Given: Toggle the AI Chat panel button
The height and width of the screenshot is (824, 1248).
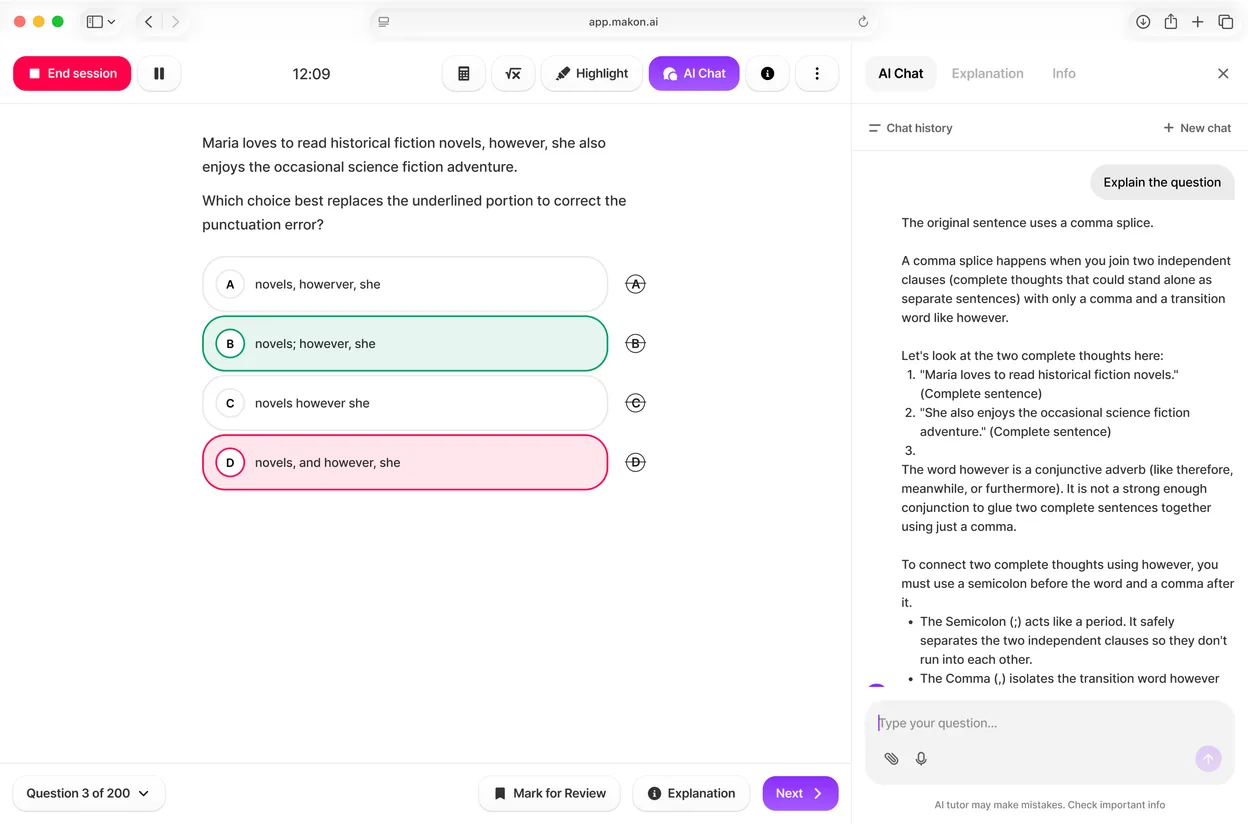Looking at the screenshot, I should point(694,73).
